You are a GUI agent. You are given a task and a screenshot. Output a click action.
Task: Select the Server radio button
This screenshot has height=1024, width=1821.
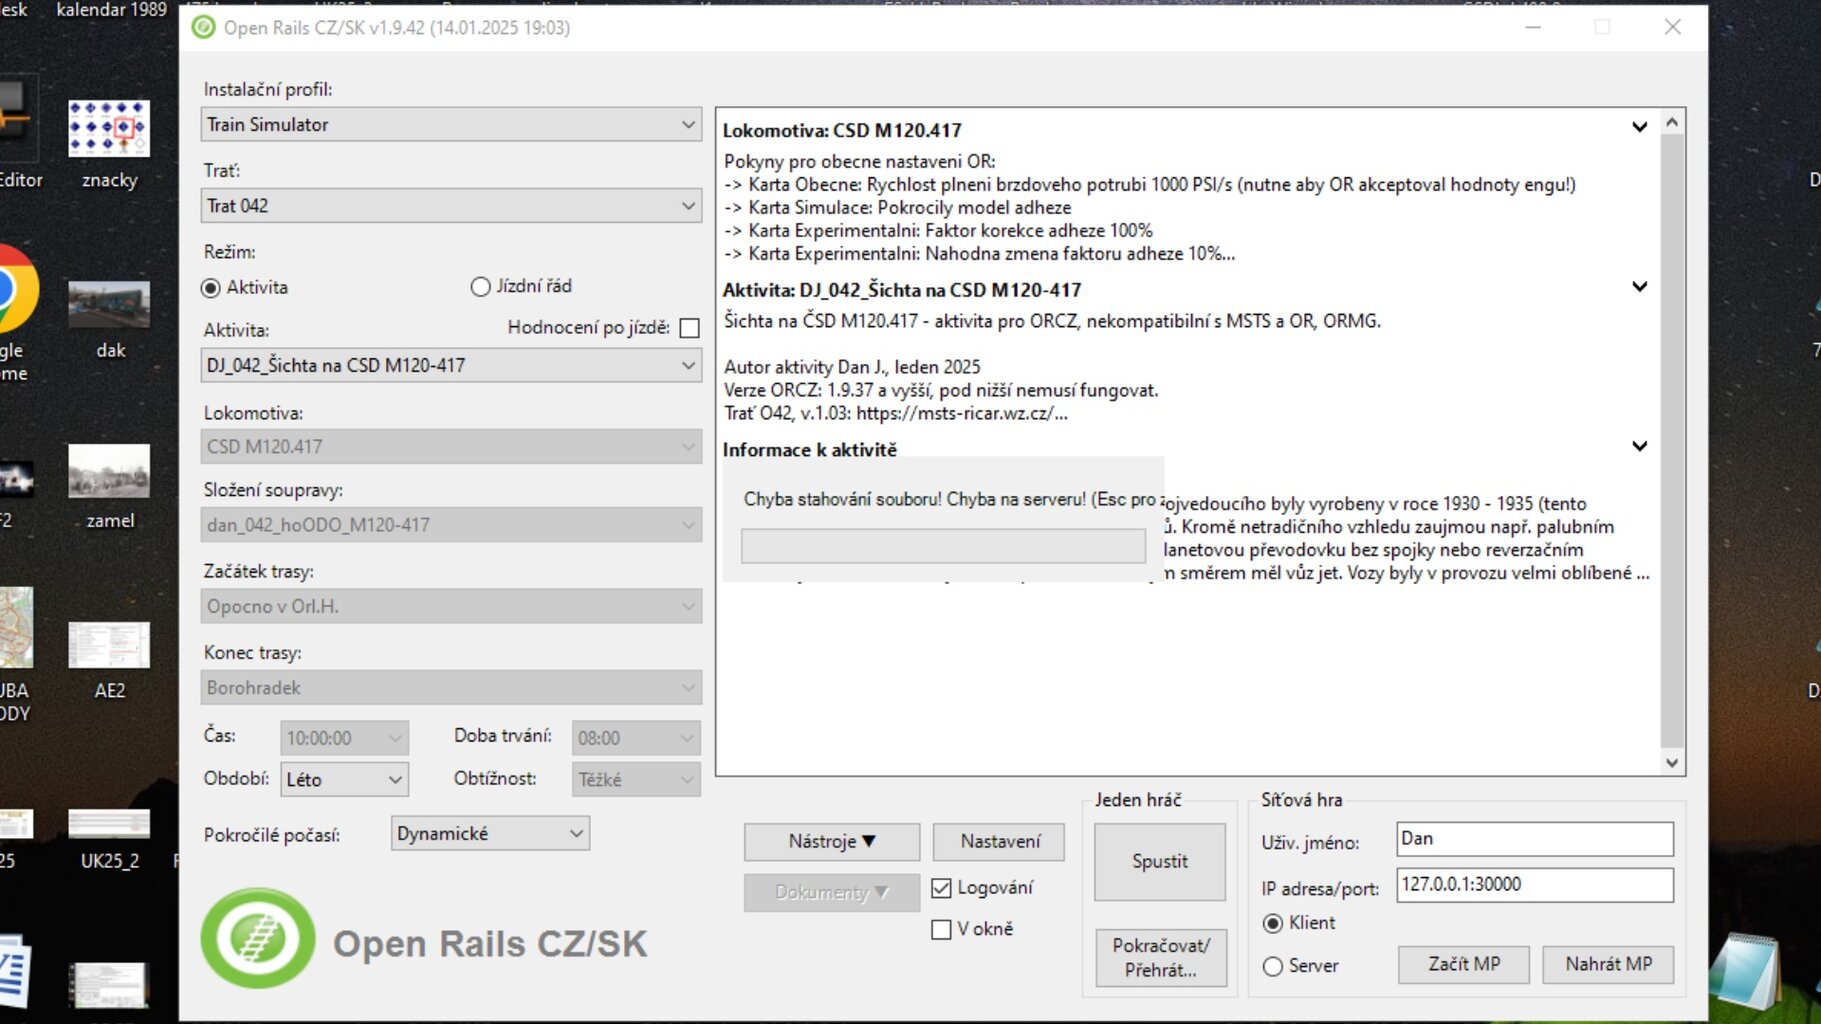(x=1273, y=966)
